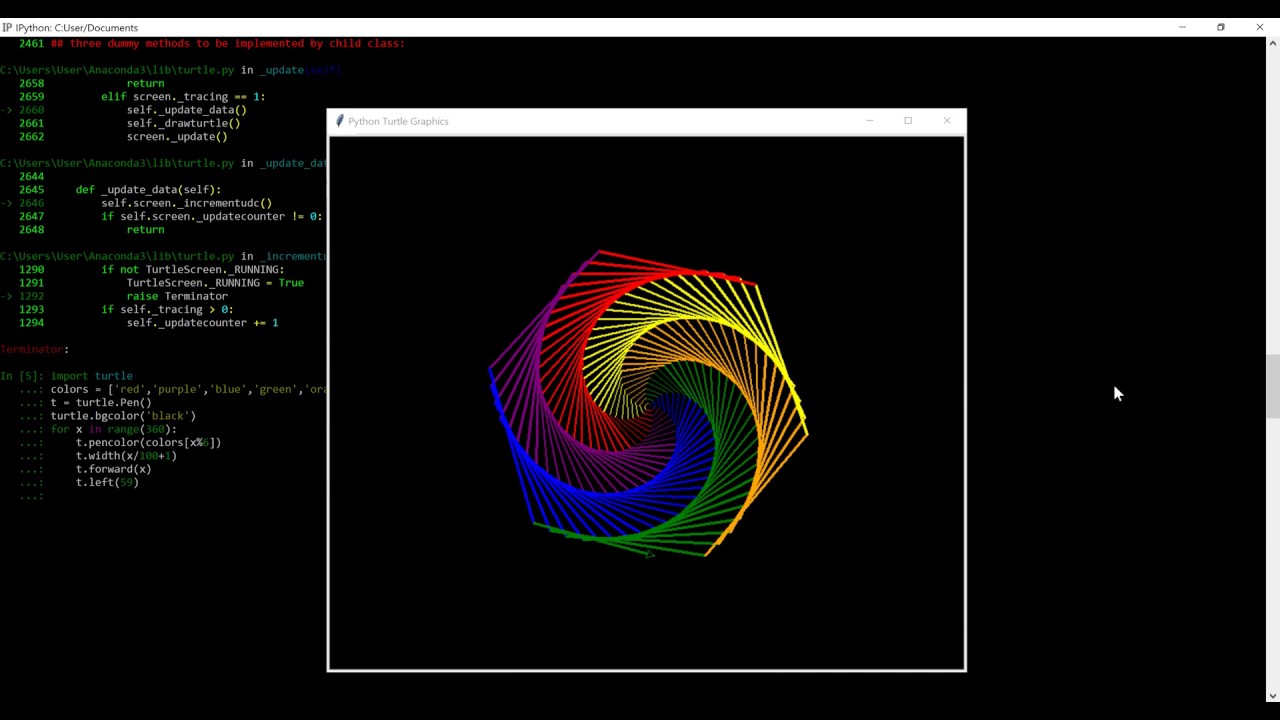The width and height of the screenshot is (1280, 720).
Task: Click the IPython icon in title bar
Action: (7, 27)
